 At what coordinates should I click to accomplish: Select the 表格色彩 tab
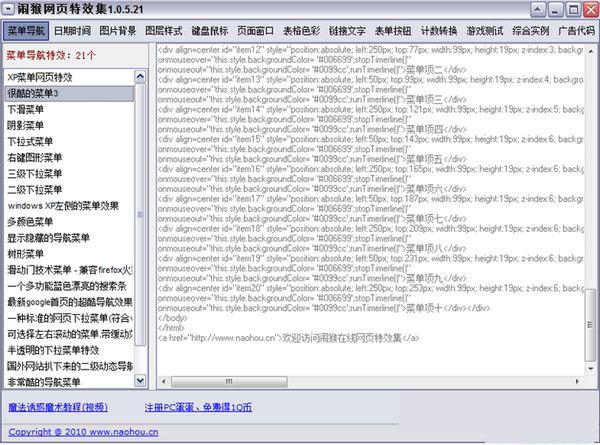point(301,31)
